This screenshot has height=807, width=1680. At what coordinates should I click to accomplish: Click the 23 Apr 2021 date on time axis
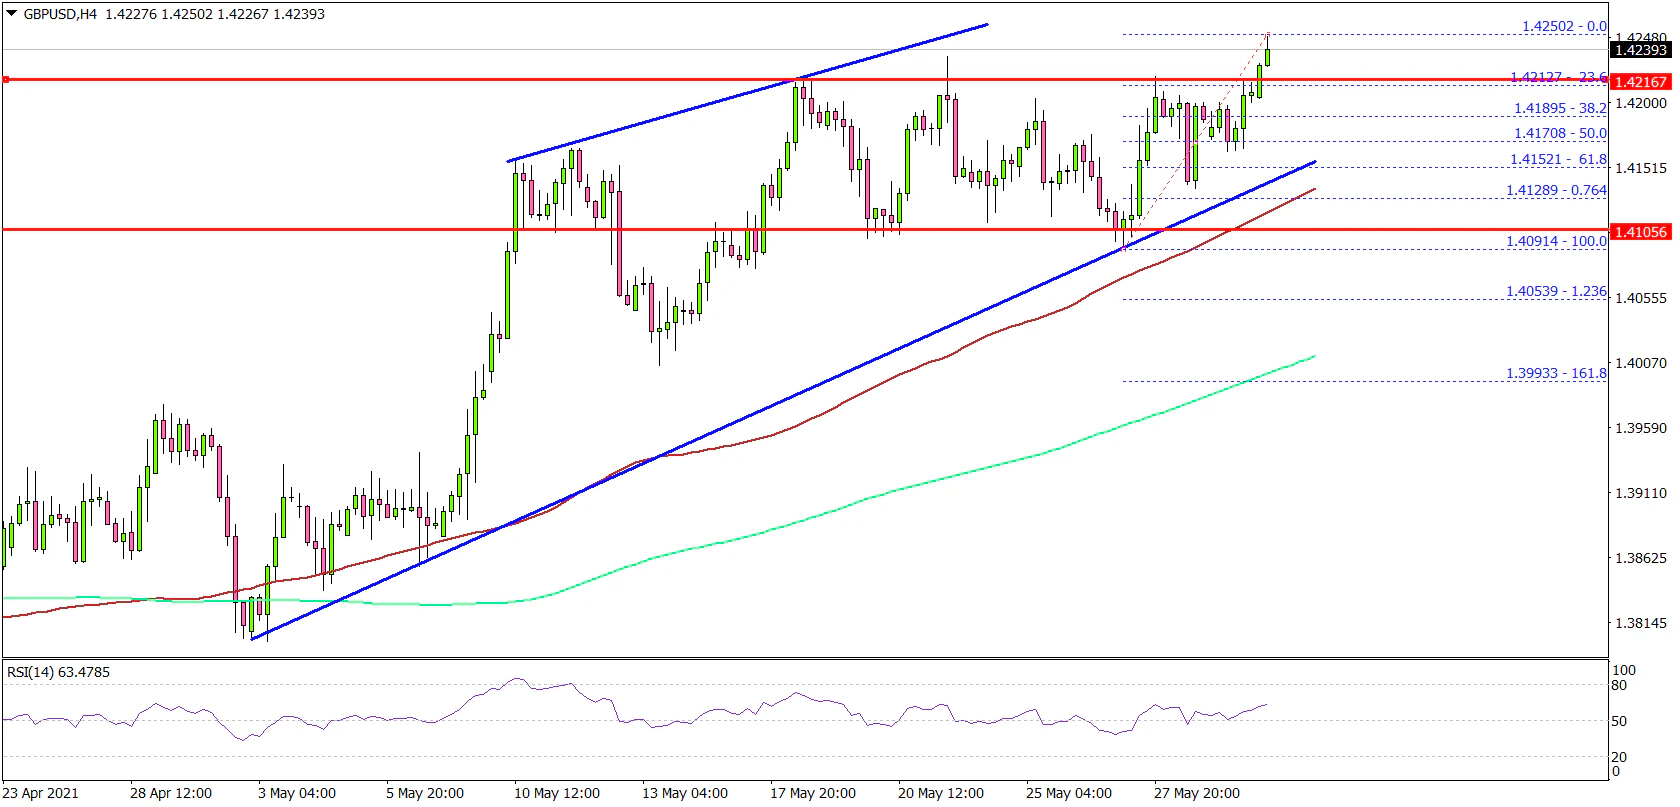coord(40,793)
